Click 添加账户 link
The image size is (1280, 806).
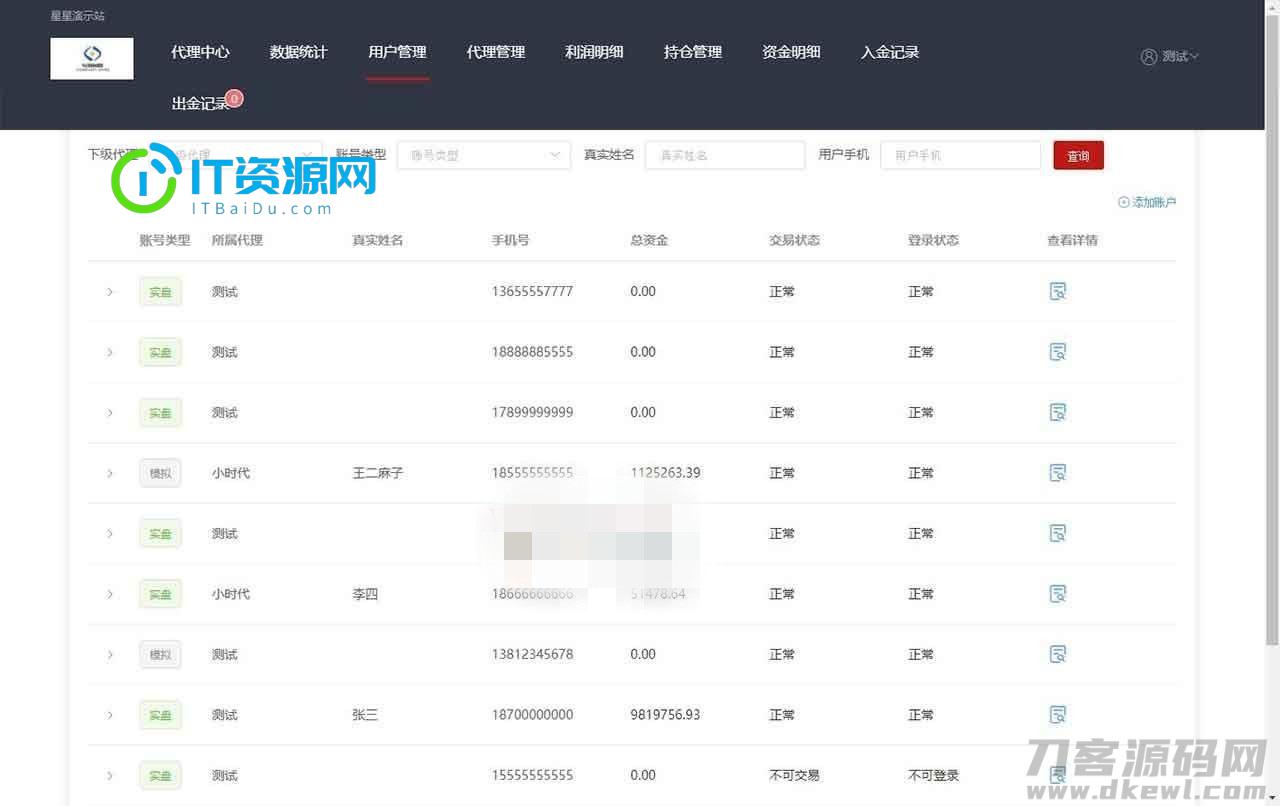[1147, 202]
